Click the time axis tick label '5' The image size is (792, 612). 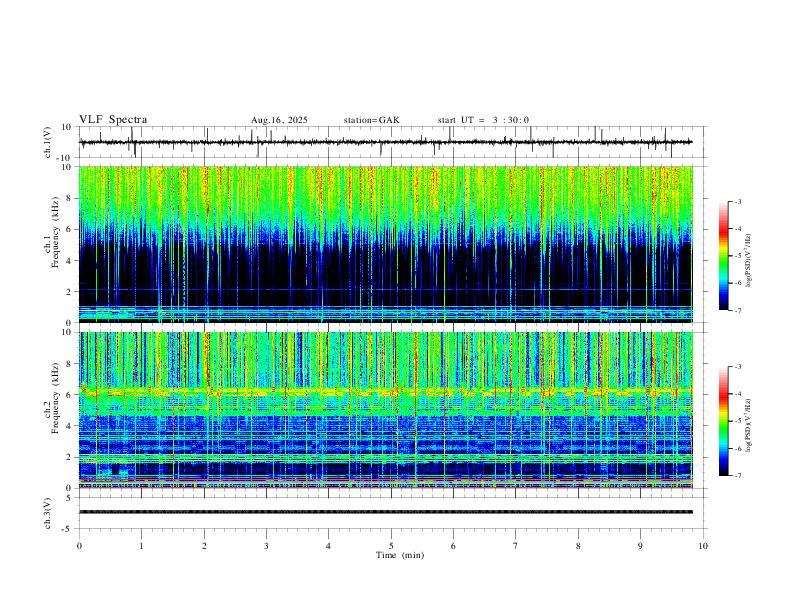tap(391, 546)
